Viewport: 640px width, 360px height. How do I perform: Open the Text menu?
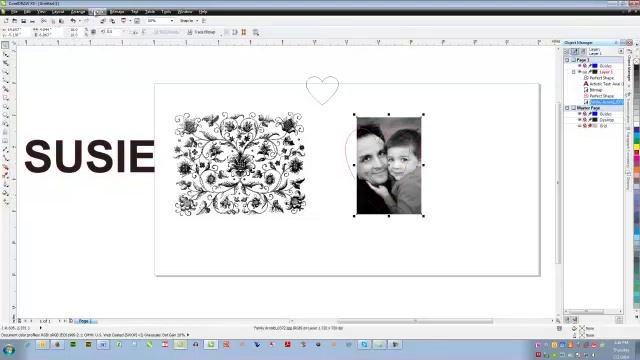[x=134, y=12]
